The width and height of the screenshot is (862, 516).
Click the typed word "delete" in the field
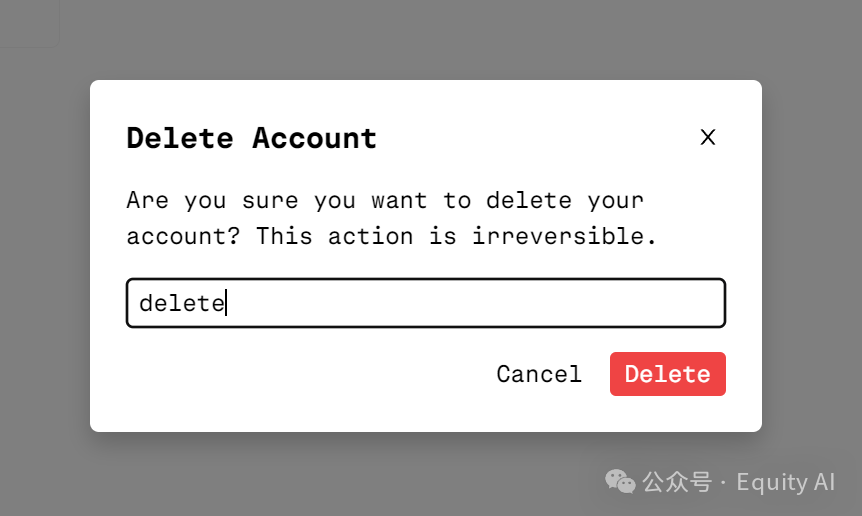(x=181, y=303)
